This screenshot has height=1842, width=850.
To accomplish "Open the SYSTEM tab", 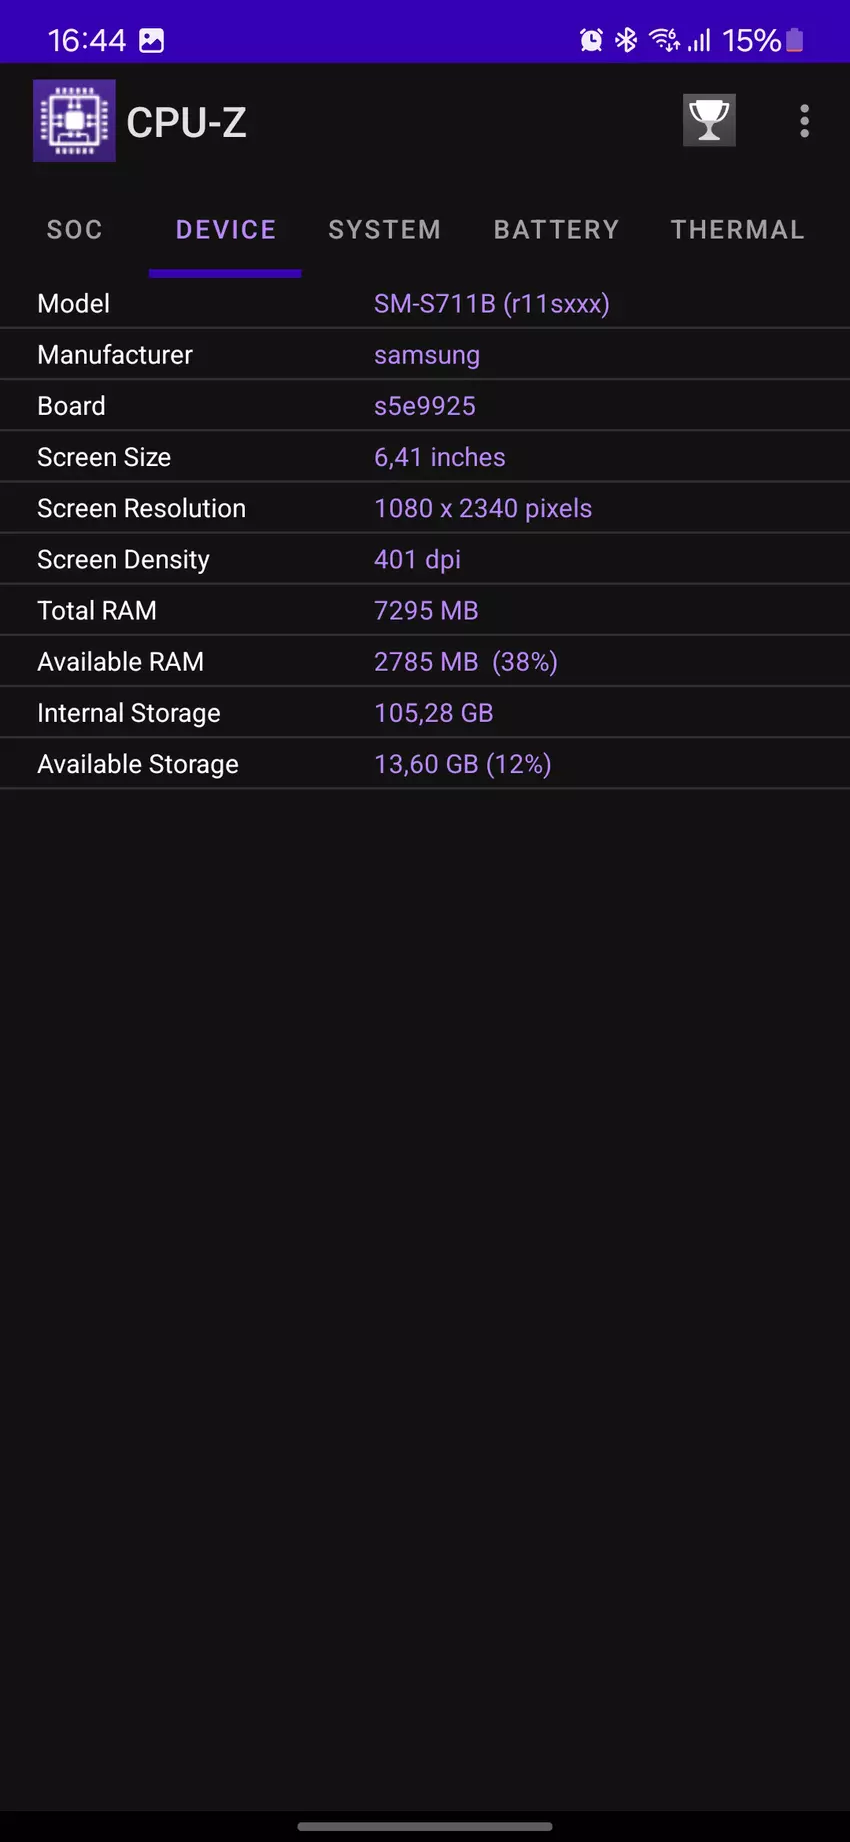I will [385, 230].
